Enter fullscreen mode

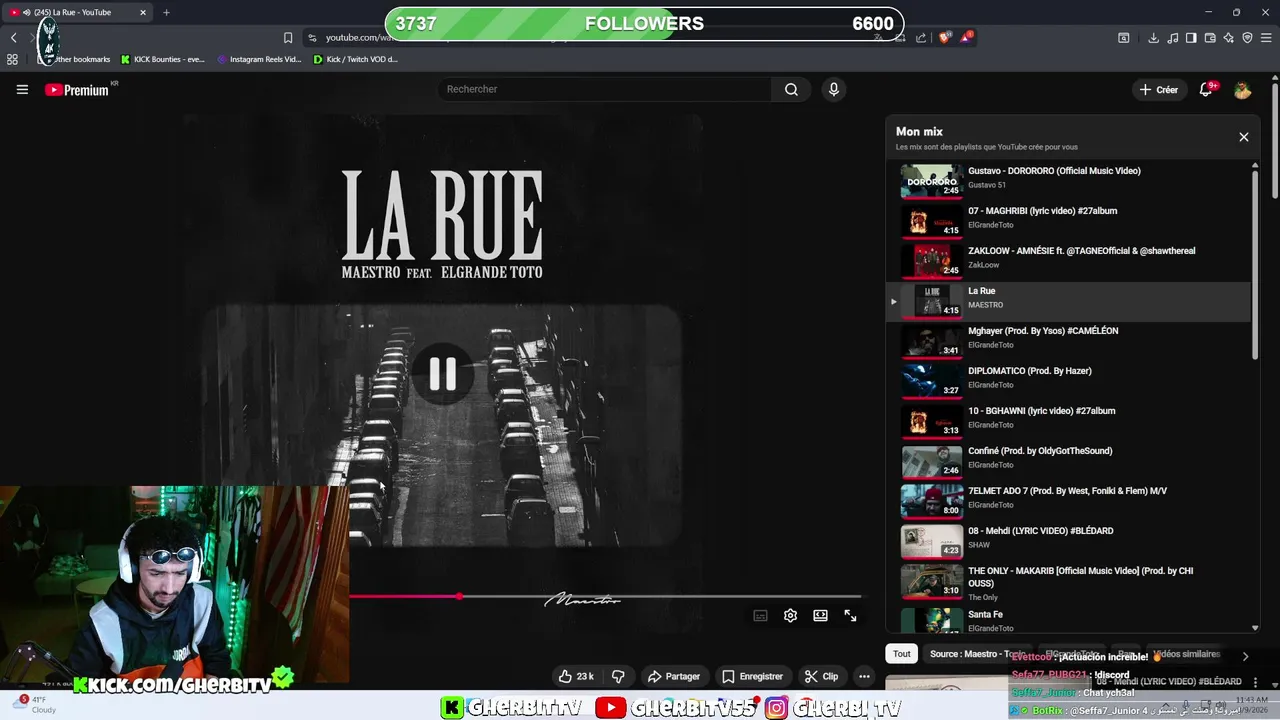point(850,616)
